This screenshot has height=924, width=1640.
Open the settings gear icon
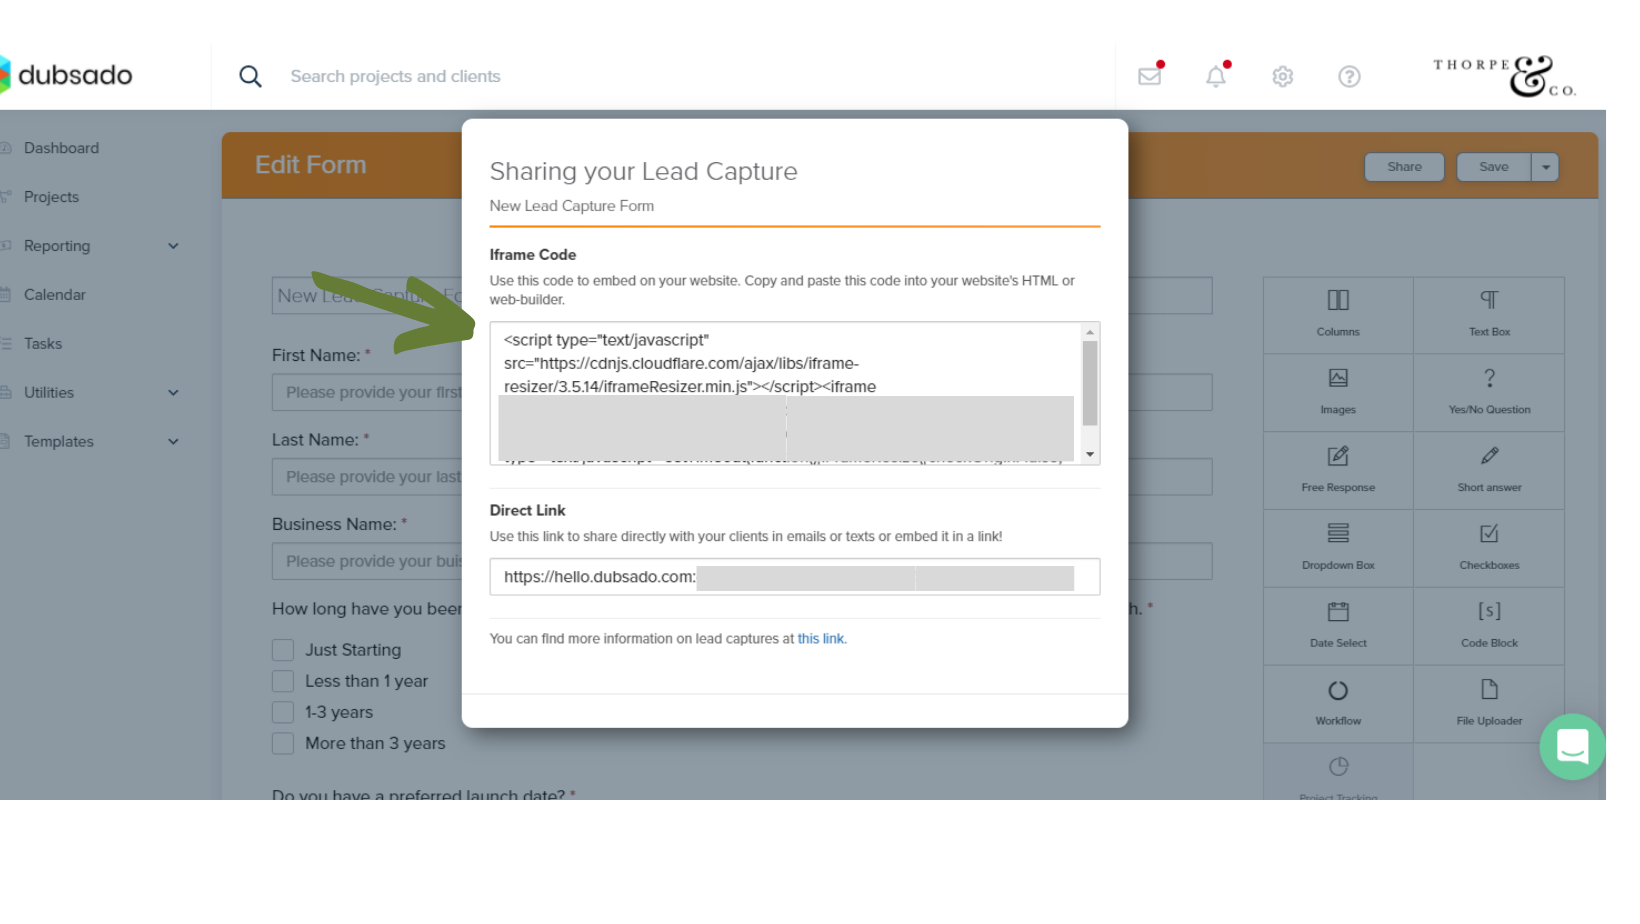point(1283,76)
